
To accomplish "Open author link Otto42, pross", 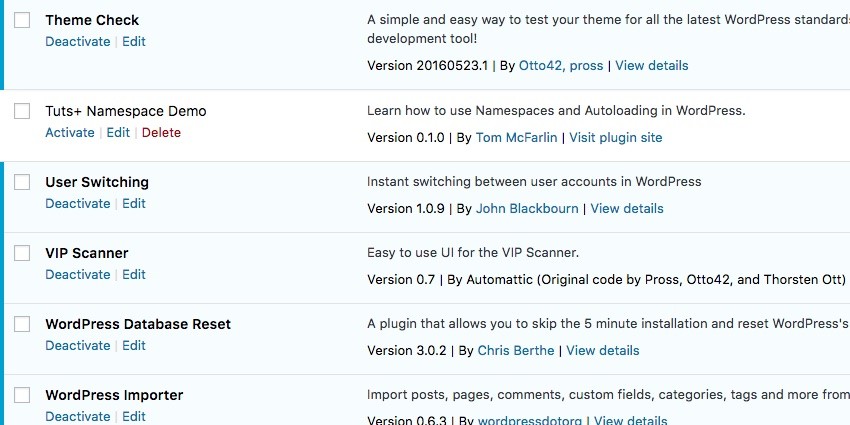I will [561, 66].
